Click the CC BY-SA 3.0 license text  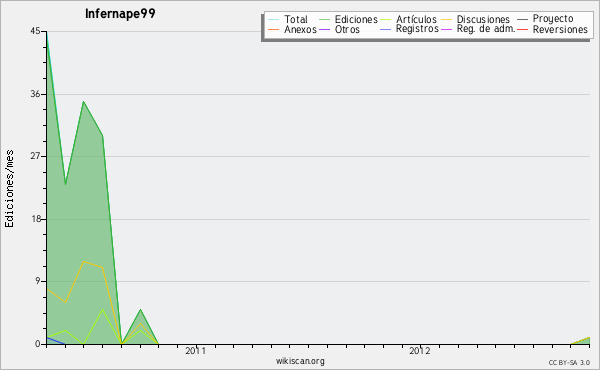pos(569,362)
